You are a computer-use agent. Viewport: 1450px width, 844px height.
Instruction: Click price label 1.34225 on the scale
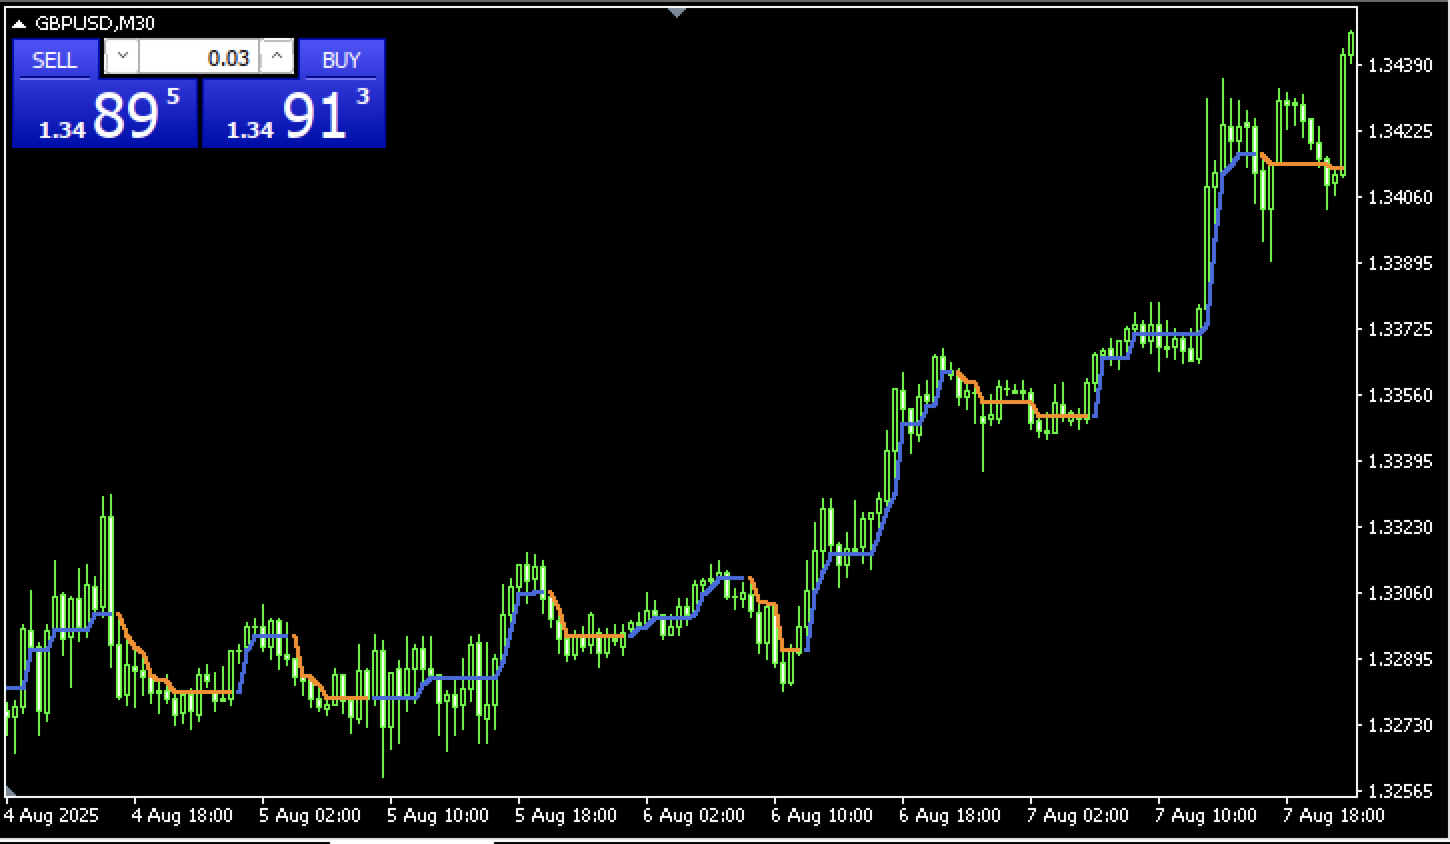(1400, 131)
